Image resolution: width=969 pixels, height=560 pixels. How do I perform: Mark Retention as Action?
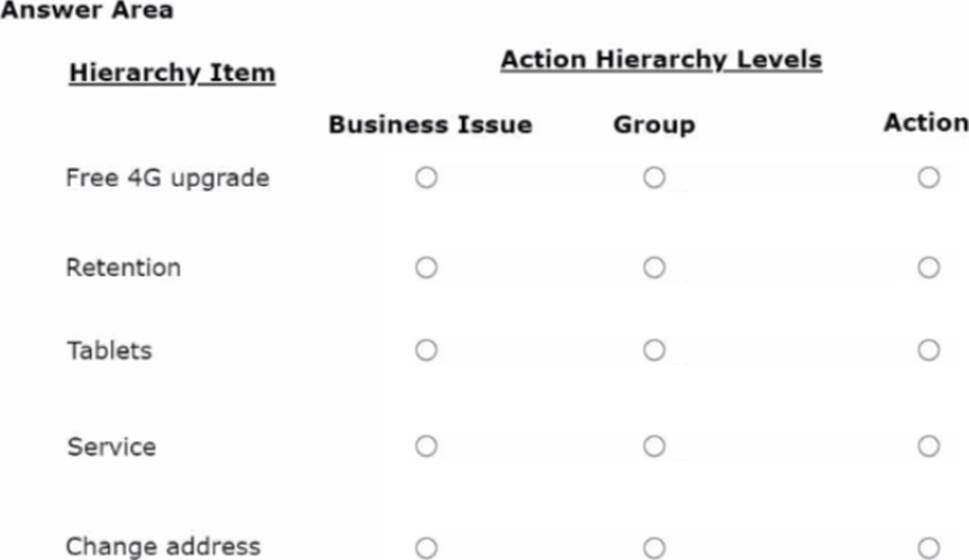pyautogui.click(x=928, y=268)
